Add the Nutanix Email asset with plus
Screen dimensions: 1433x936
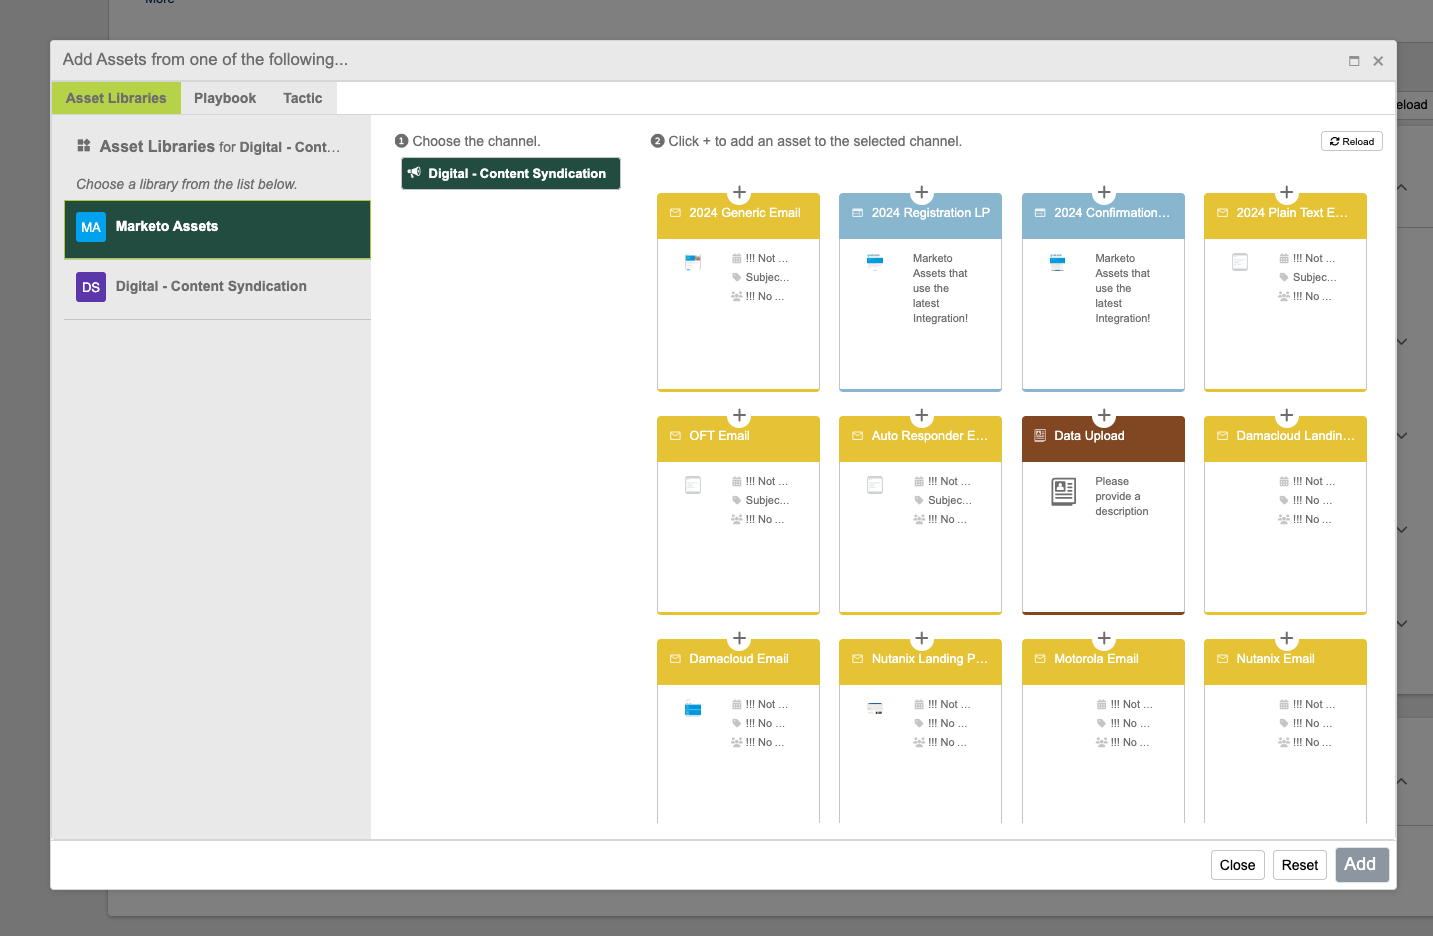1287,638
